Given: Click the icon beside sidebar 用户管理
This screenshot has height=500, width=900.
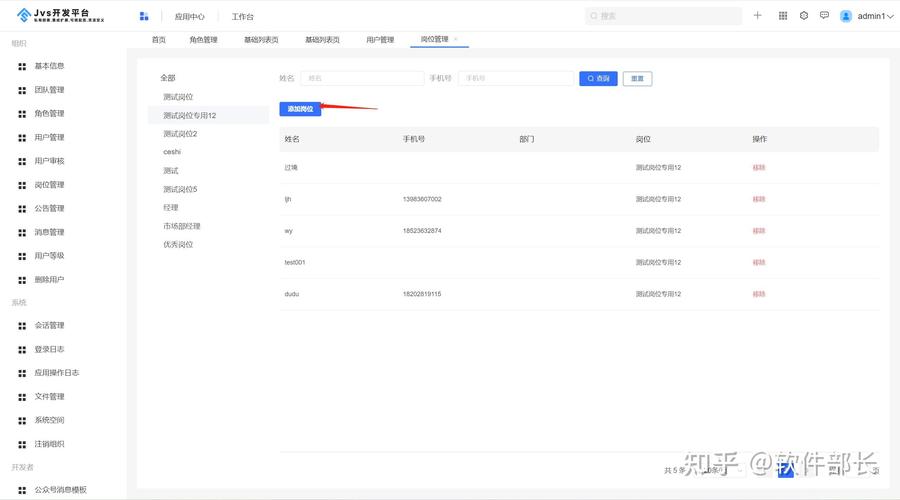Looking at the screenshot, I should [x=22, y=138].
